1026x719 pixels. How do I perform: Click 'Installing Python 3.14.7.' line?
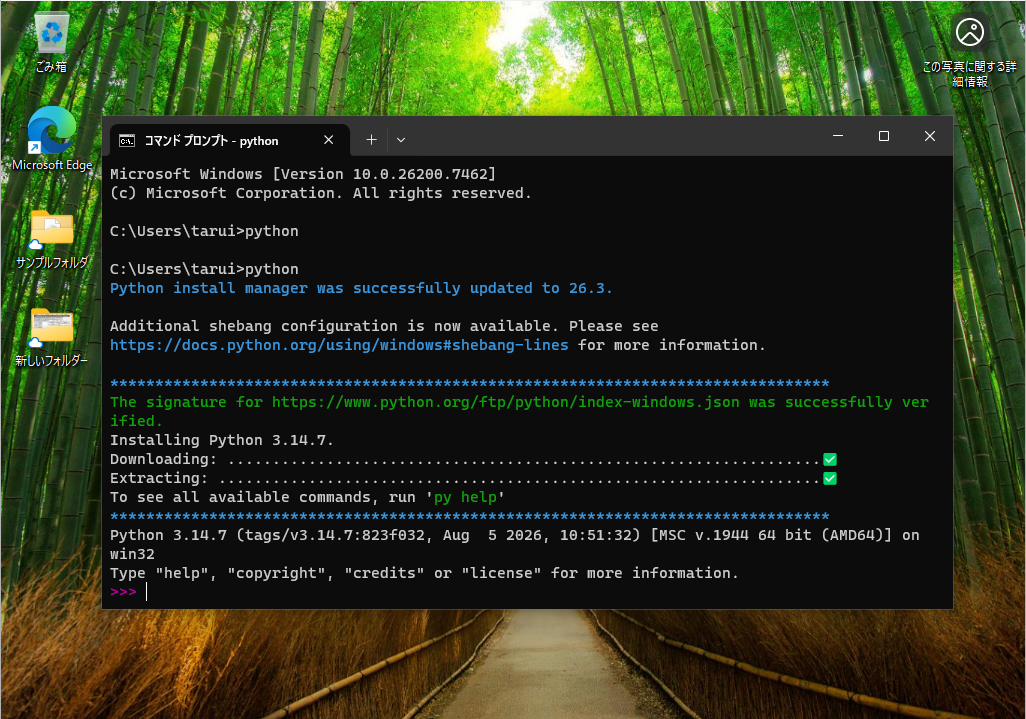tap(222, 440)
